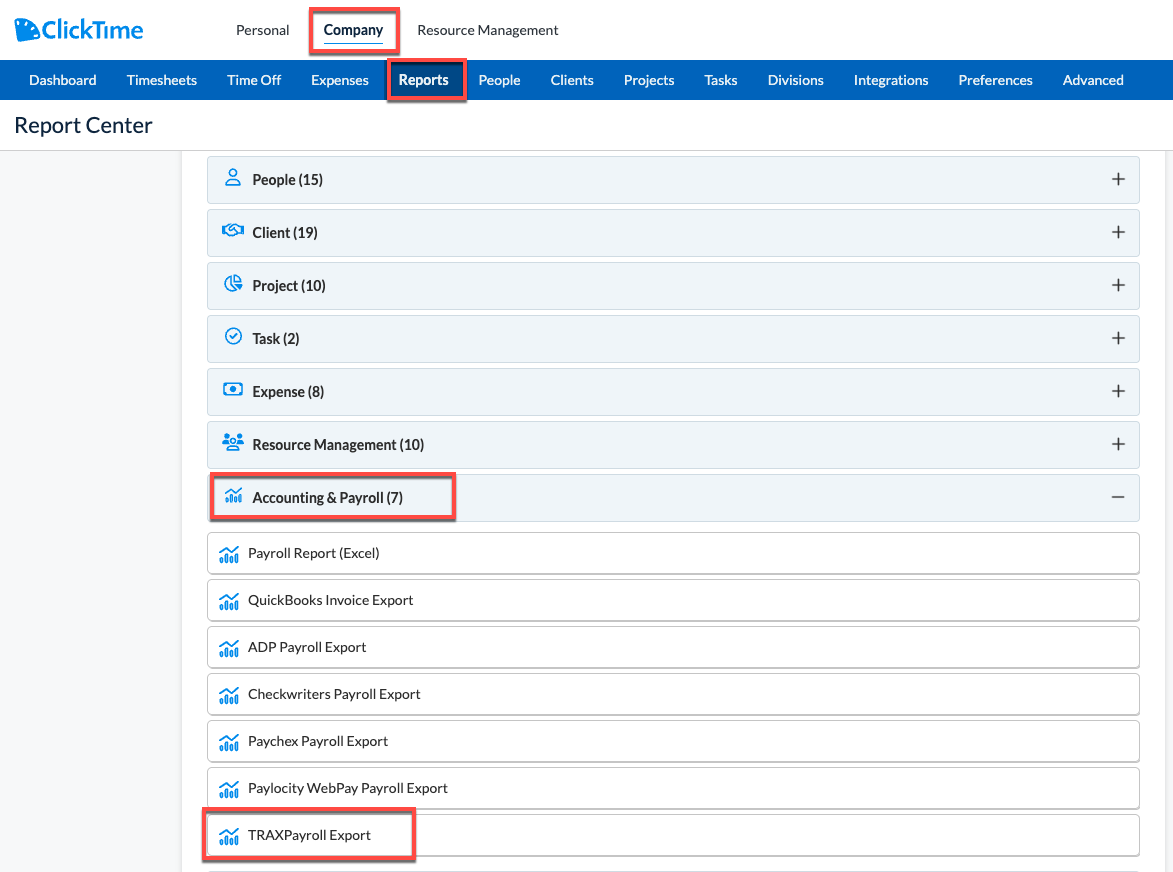Expand Resource Management (10) section with plus
This screenshot has height=872, width=1173.
1118,444
